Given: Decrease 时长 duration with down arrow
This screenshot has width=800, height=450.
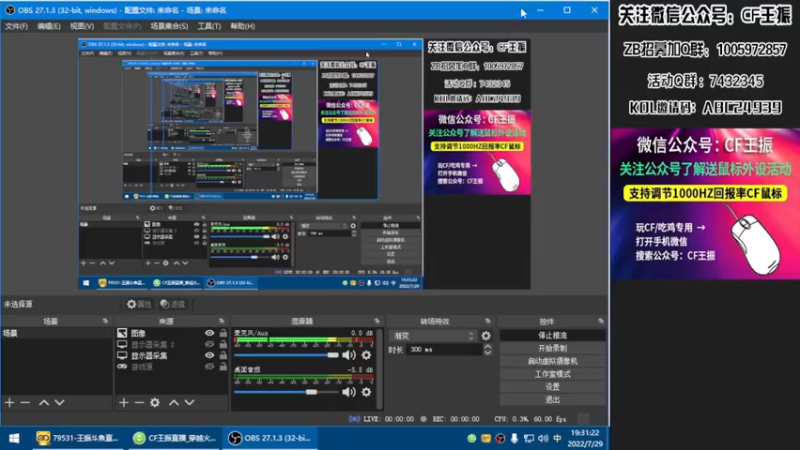Looking at the screenshot, I should 488,353.
